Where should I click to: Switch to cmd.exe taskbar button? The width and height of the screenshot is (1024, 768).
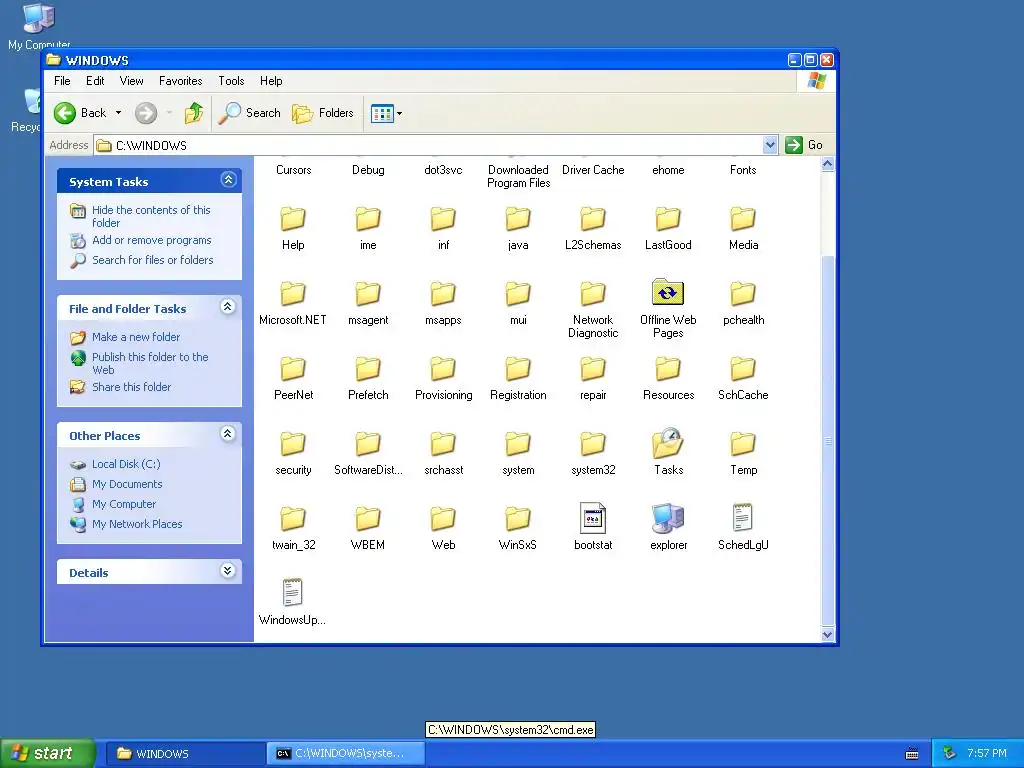click(345, 754)
